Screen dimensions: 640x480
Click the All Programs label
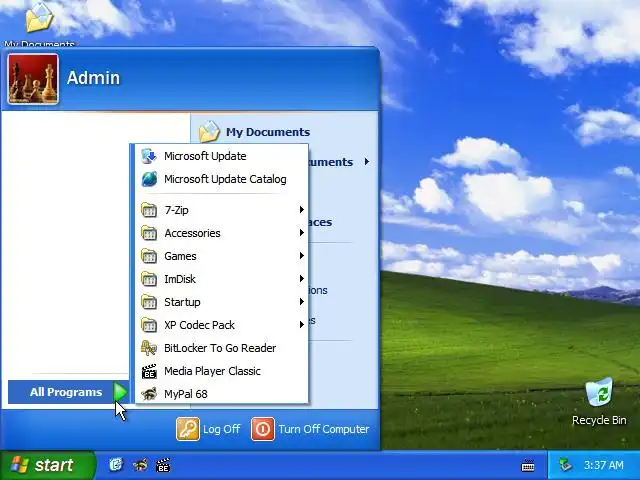click(x=66, y=392)
